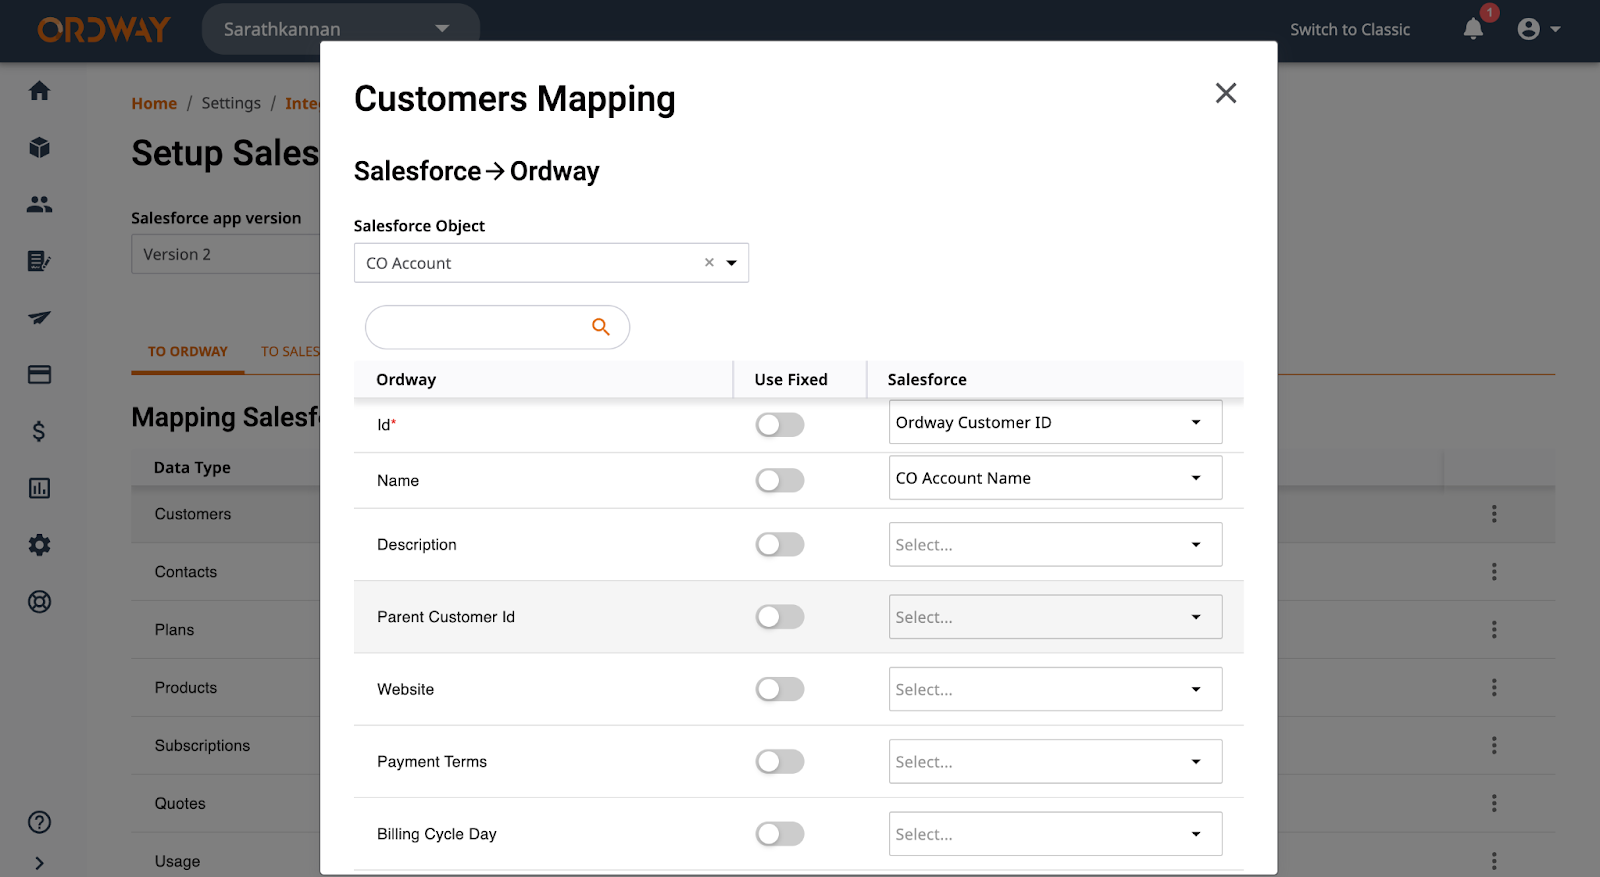Click the Quotes data type row
Image resolution: width=1600 pixels, height=877 pixels.
(x=180, y=804)
